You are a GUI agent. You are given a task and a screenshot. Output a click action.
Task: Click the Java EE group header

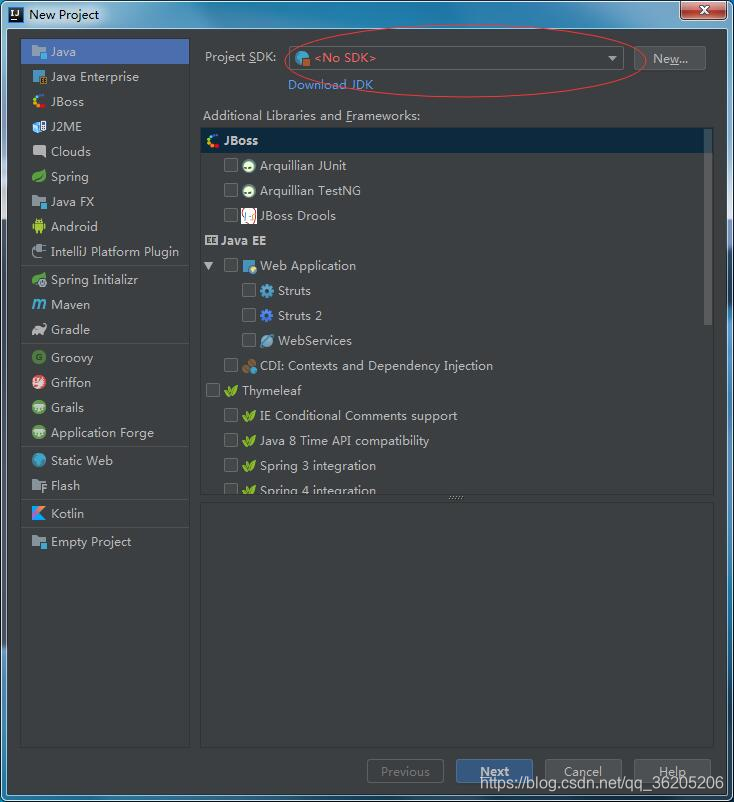click(x=452, y=240)
